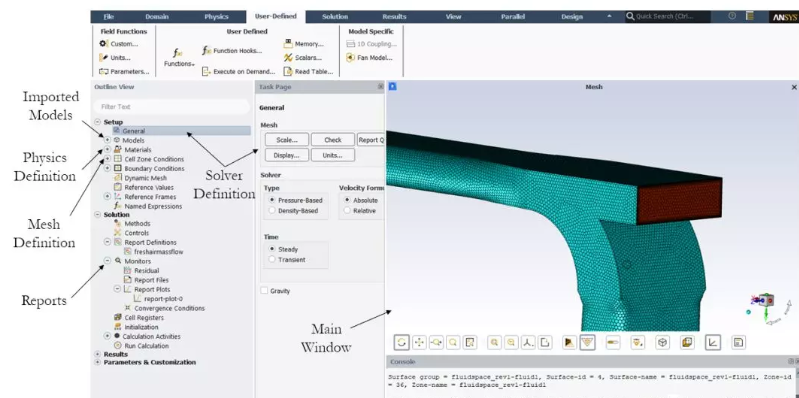Switch to the Parallel ribbon tab
The width and height of the screenshot is (799, 398).
[x=513, y=16]
